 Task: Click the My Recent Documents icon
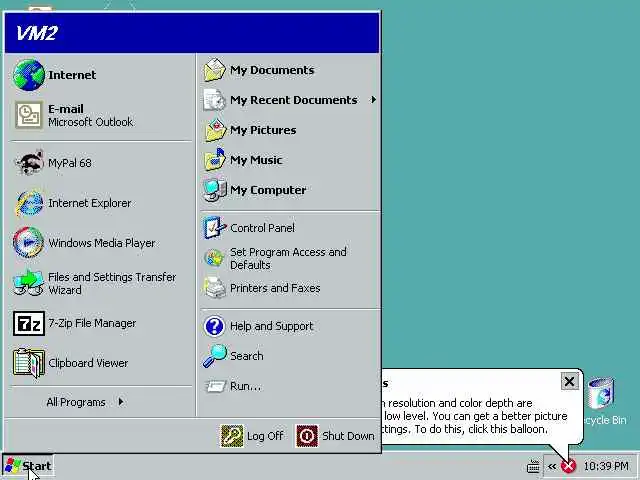tap(214, 100)
